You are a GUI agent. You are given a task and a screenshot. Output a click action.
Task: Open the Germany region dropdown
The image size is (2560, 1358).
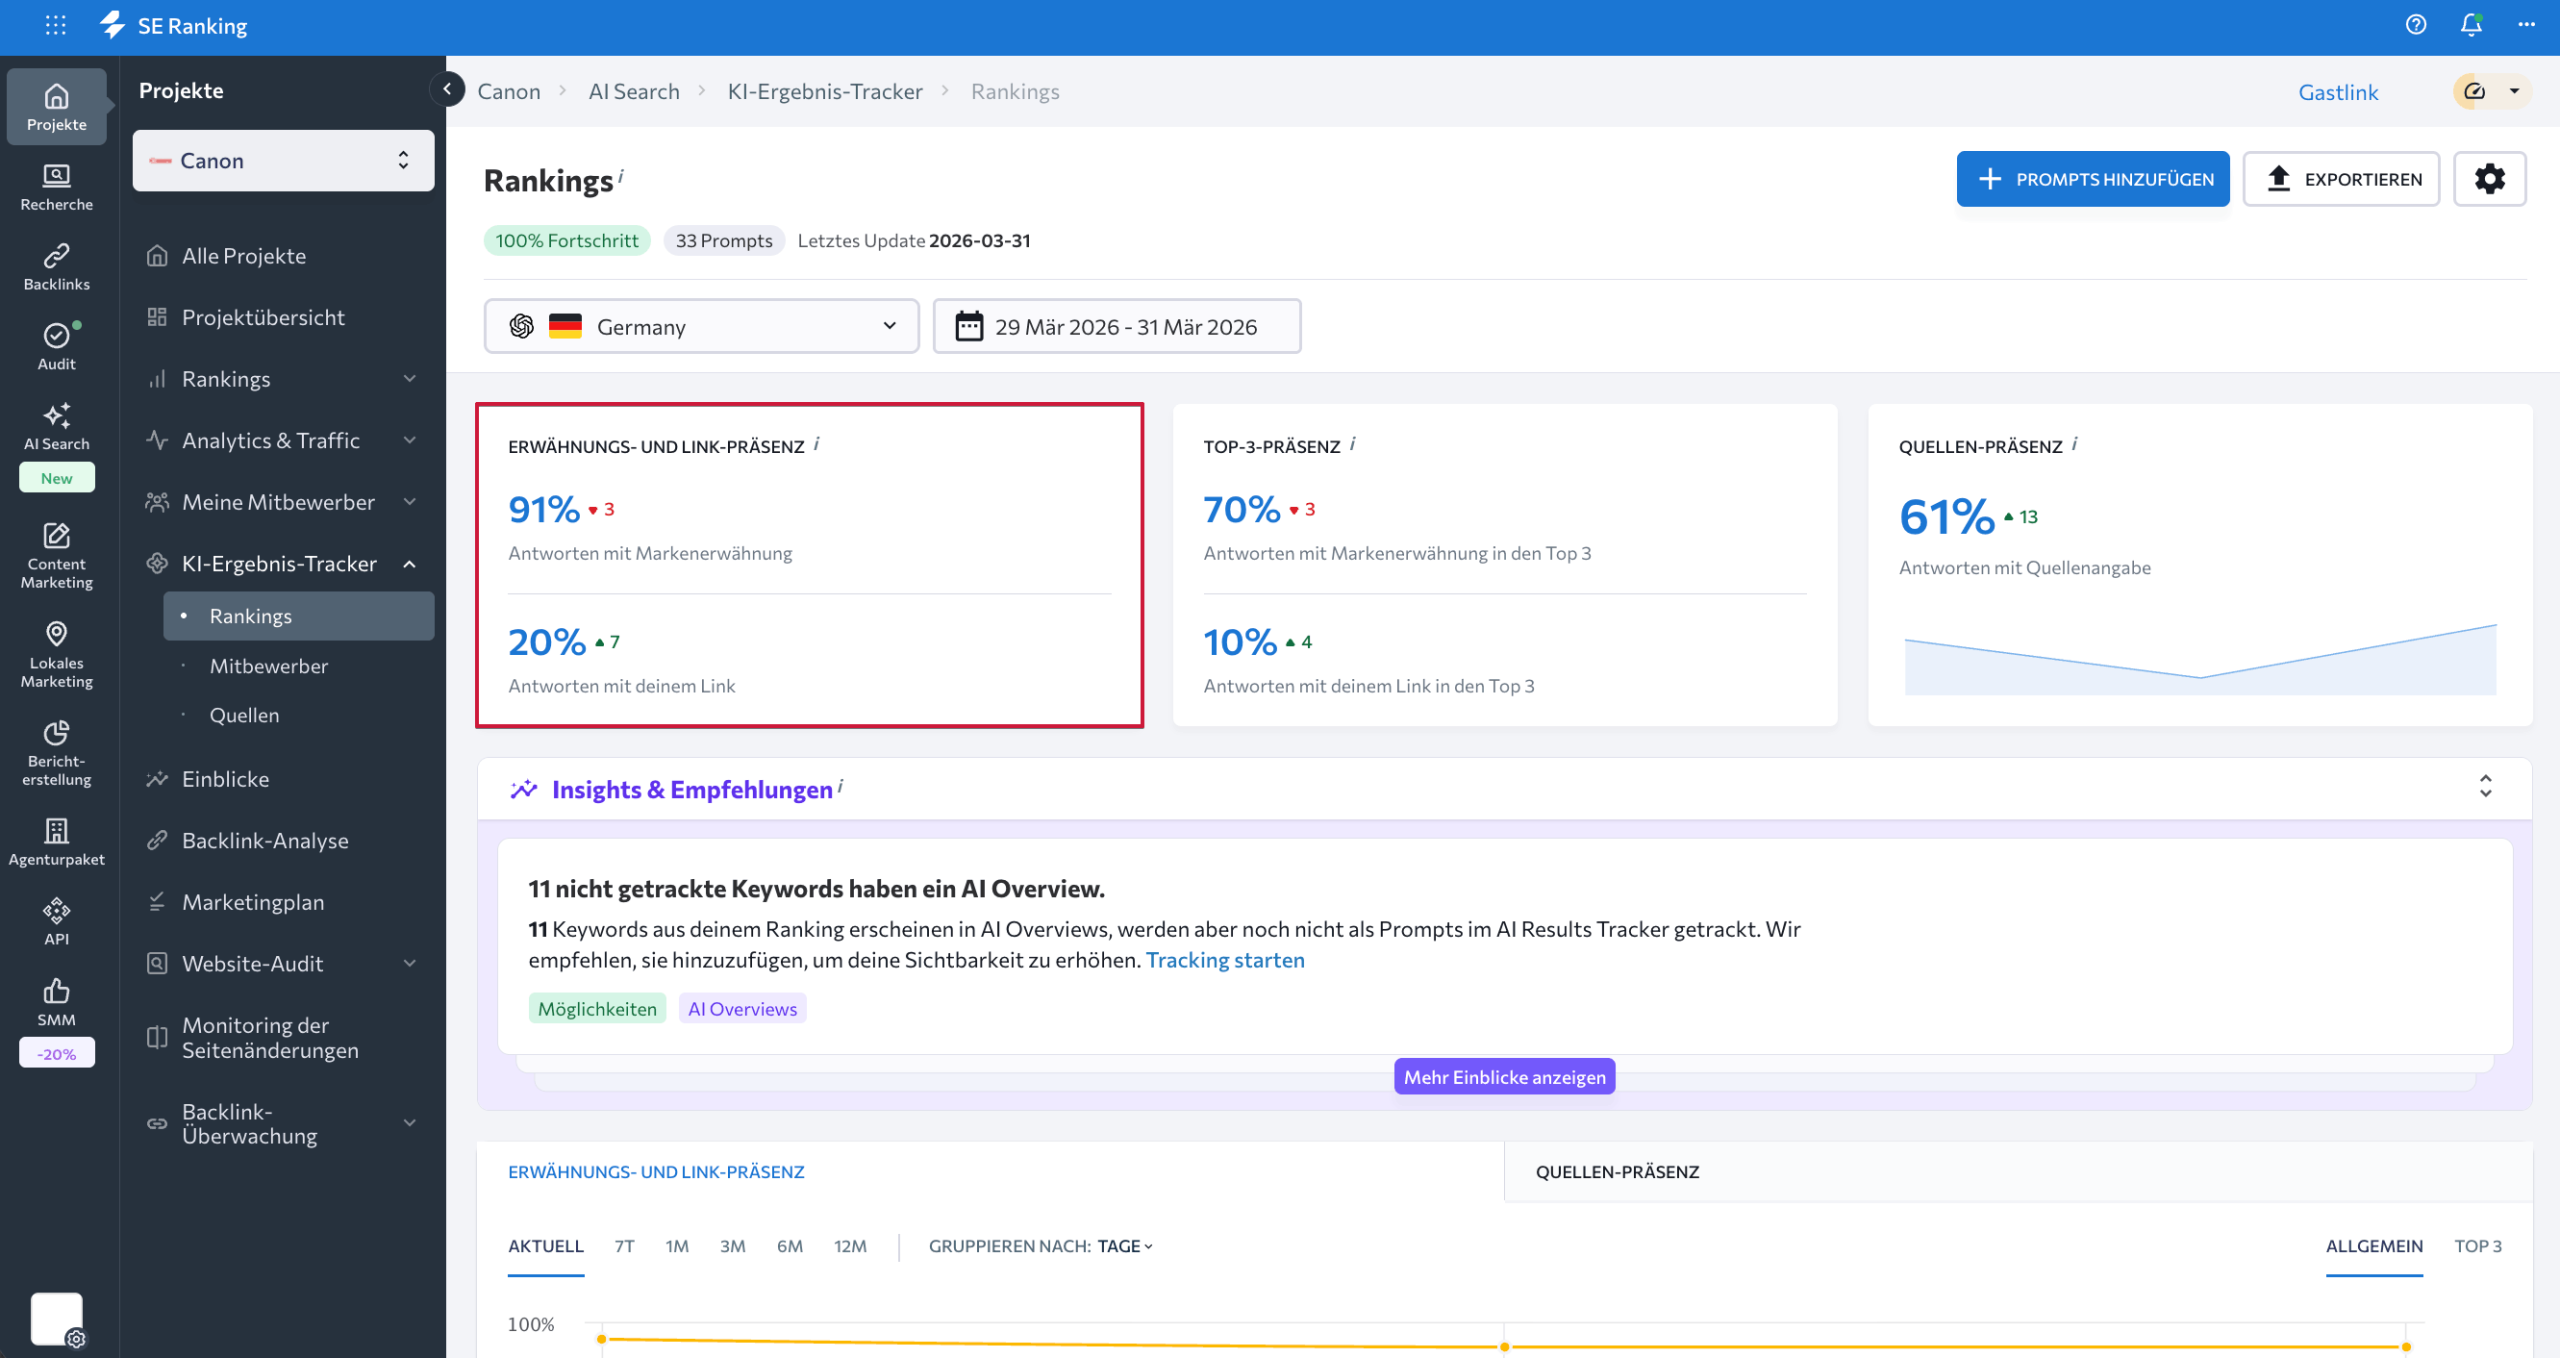pos(701,327)
